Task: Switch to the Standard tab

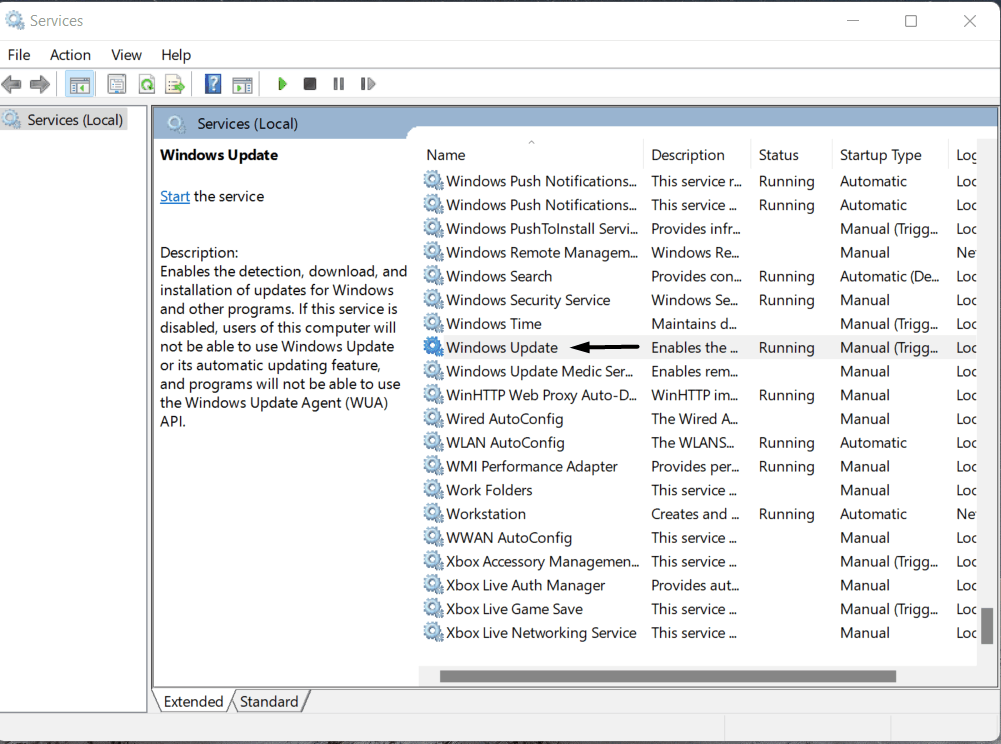Action: tap(269, 701)
